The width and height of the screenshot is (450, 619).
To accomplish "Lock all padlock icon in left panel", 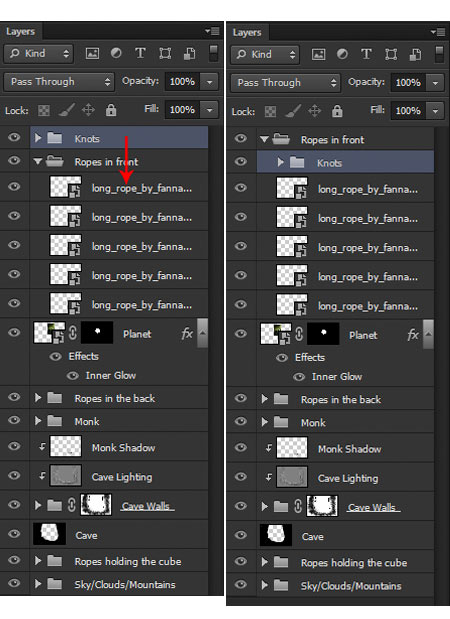I will [111, 110].
